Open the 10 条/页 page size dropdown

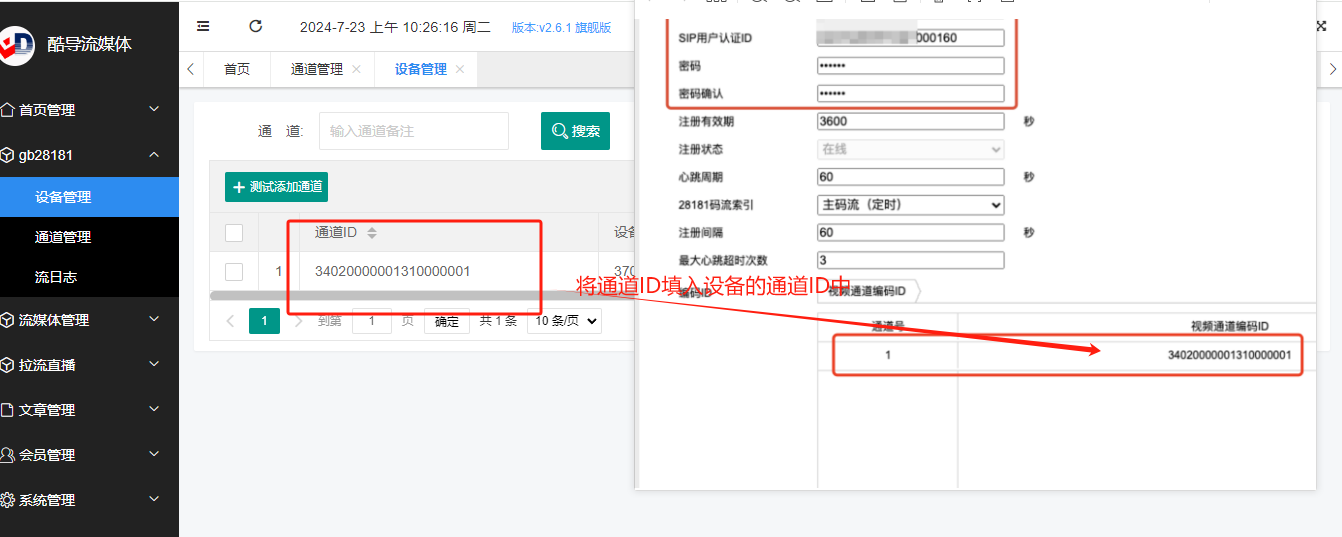(564, 321)
